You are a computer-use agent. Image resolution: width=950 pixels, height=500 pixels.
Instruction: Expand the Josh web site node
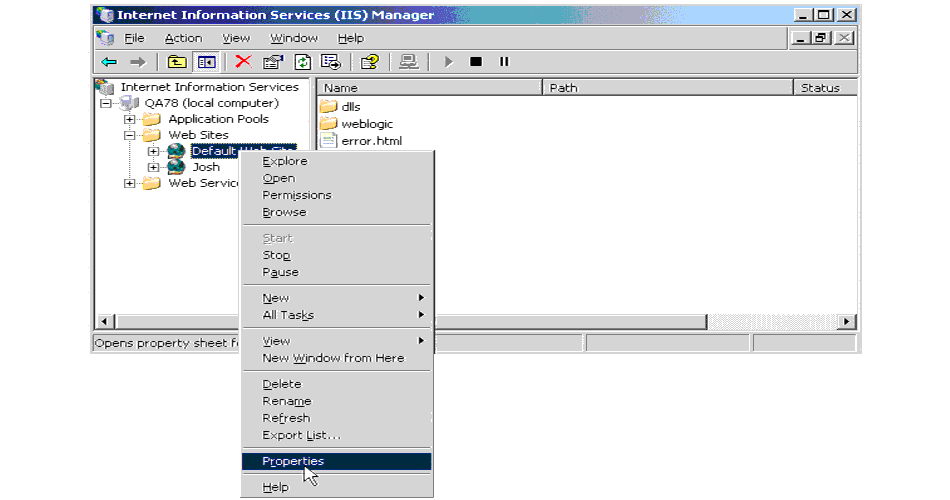tap(153, 167)
